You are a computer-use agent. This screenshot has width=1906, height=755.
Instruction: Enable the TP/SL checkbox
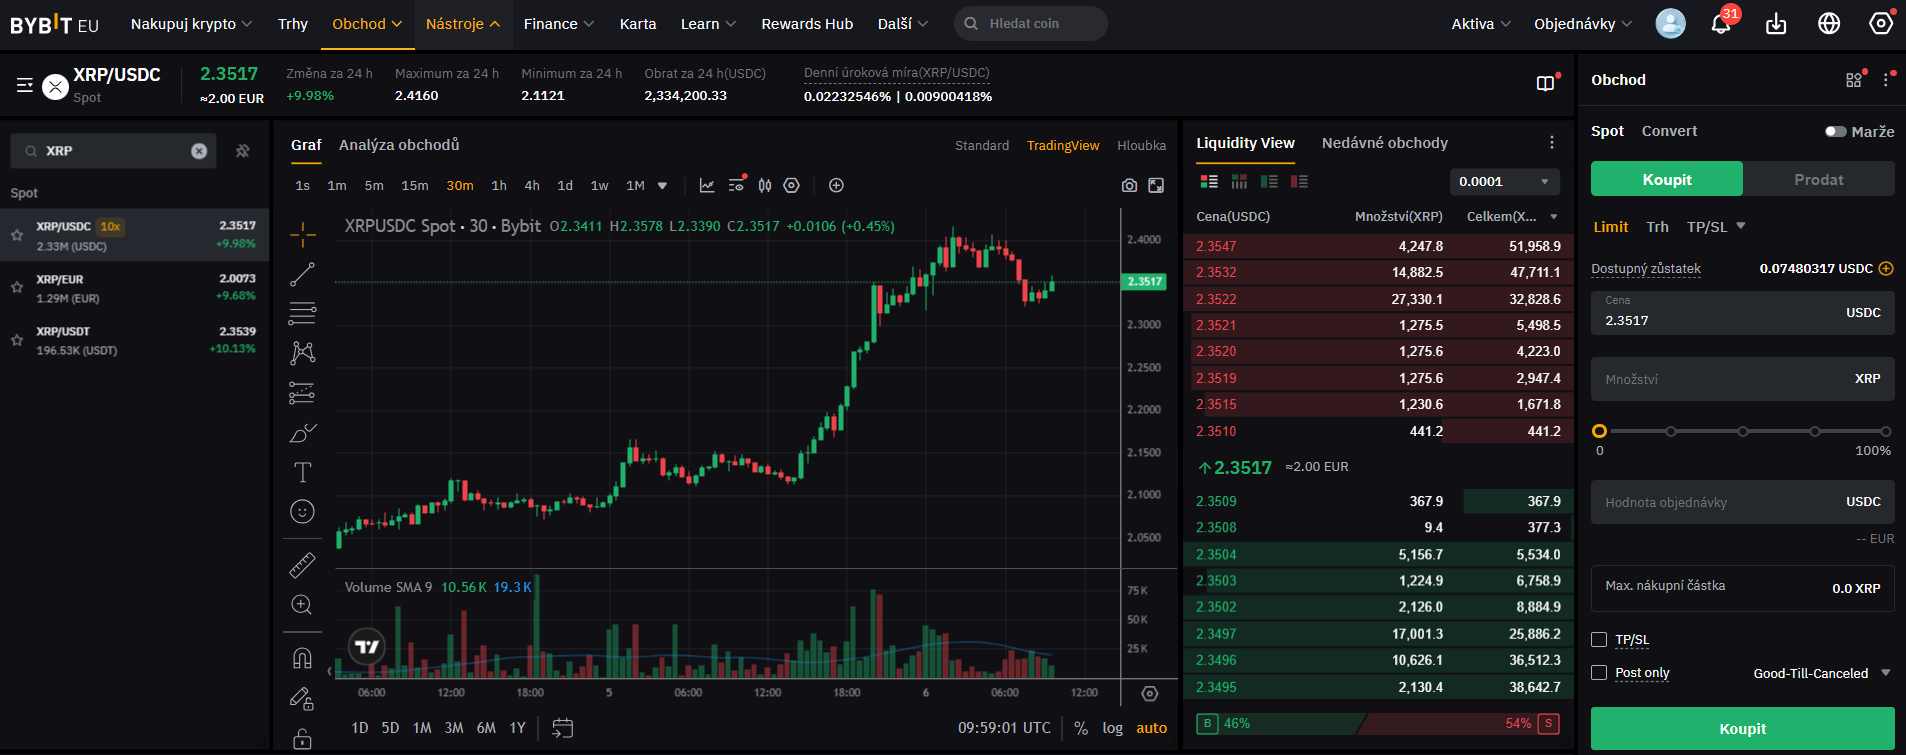(1599, 640)
